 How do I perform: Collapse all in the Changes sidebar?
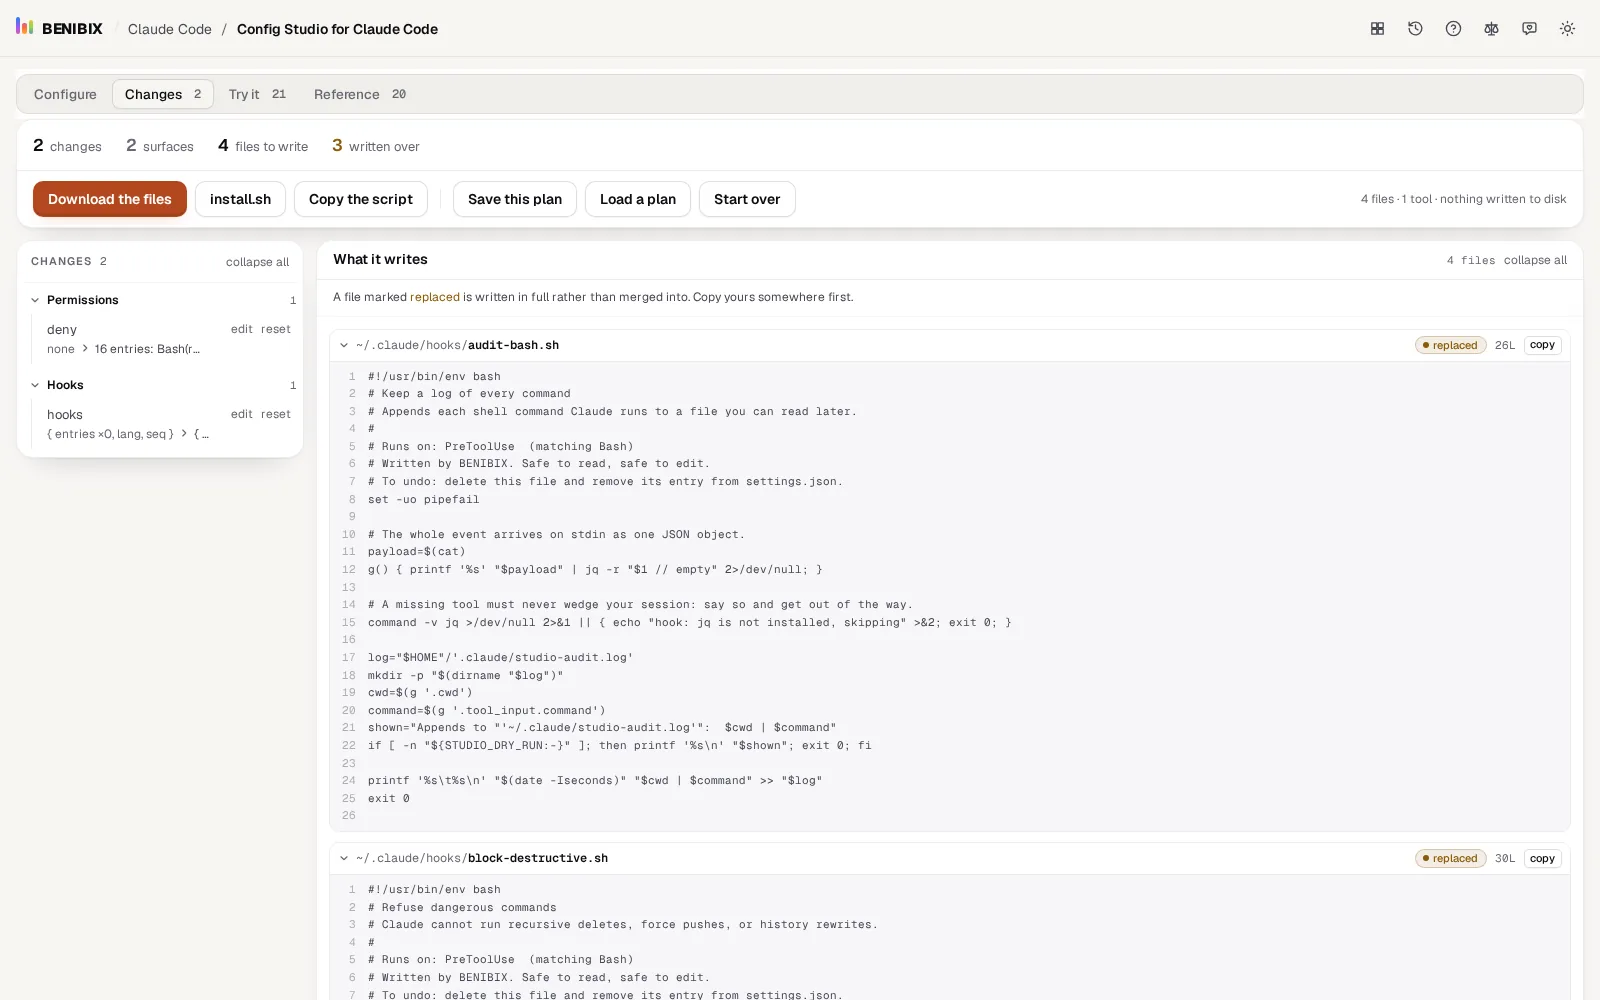[257, 262]
